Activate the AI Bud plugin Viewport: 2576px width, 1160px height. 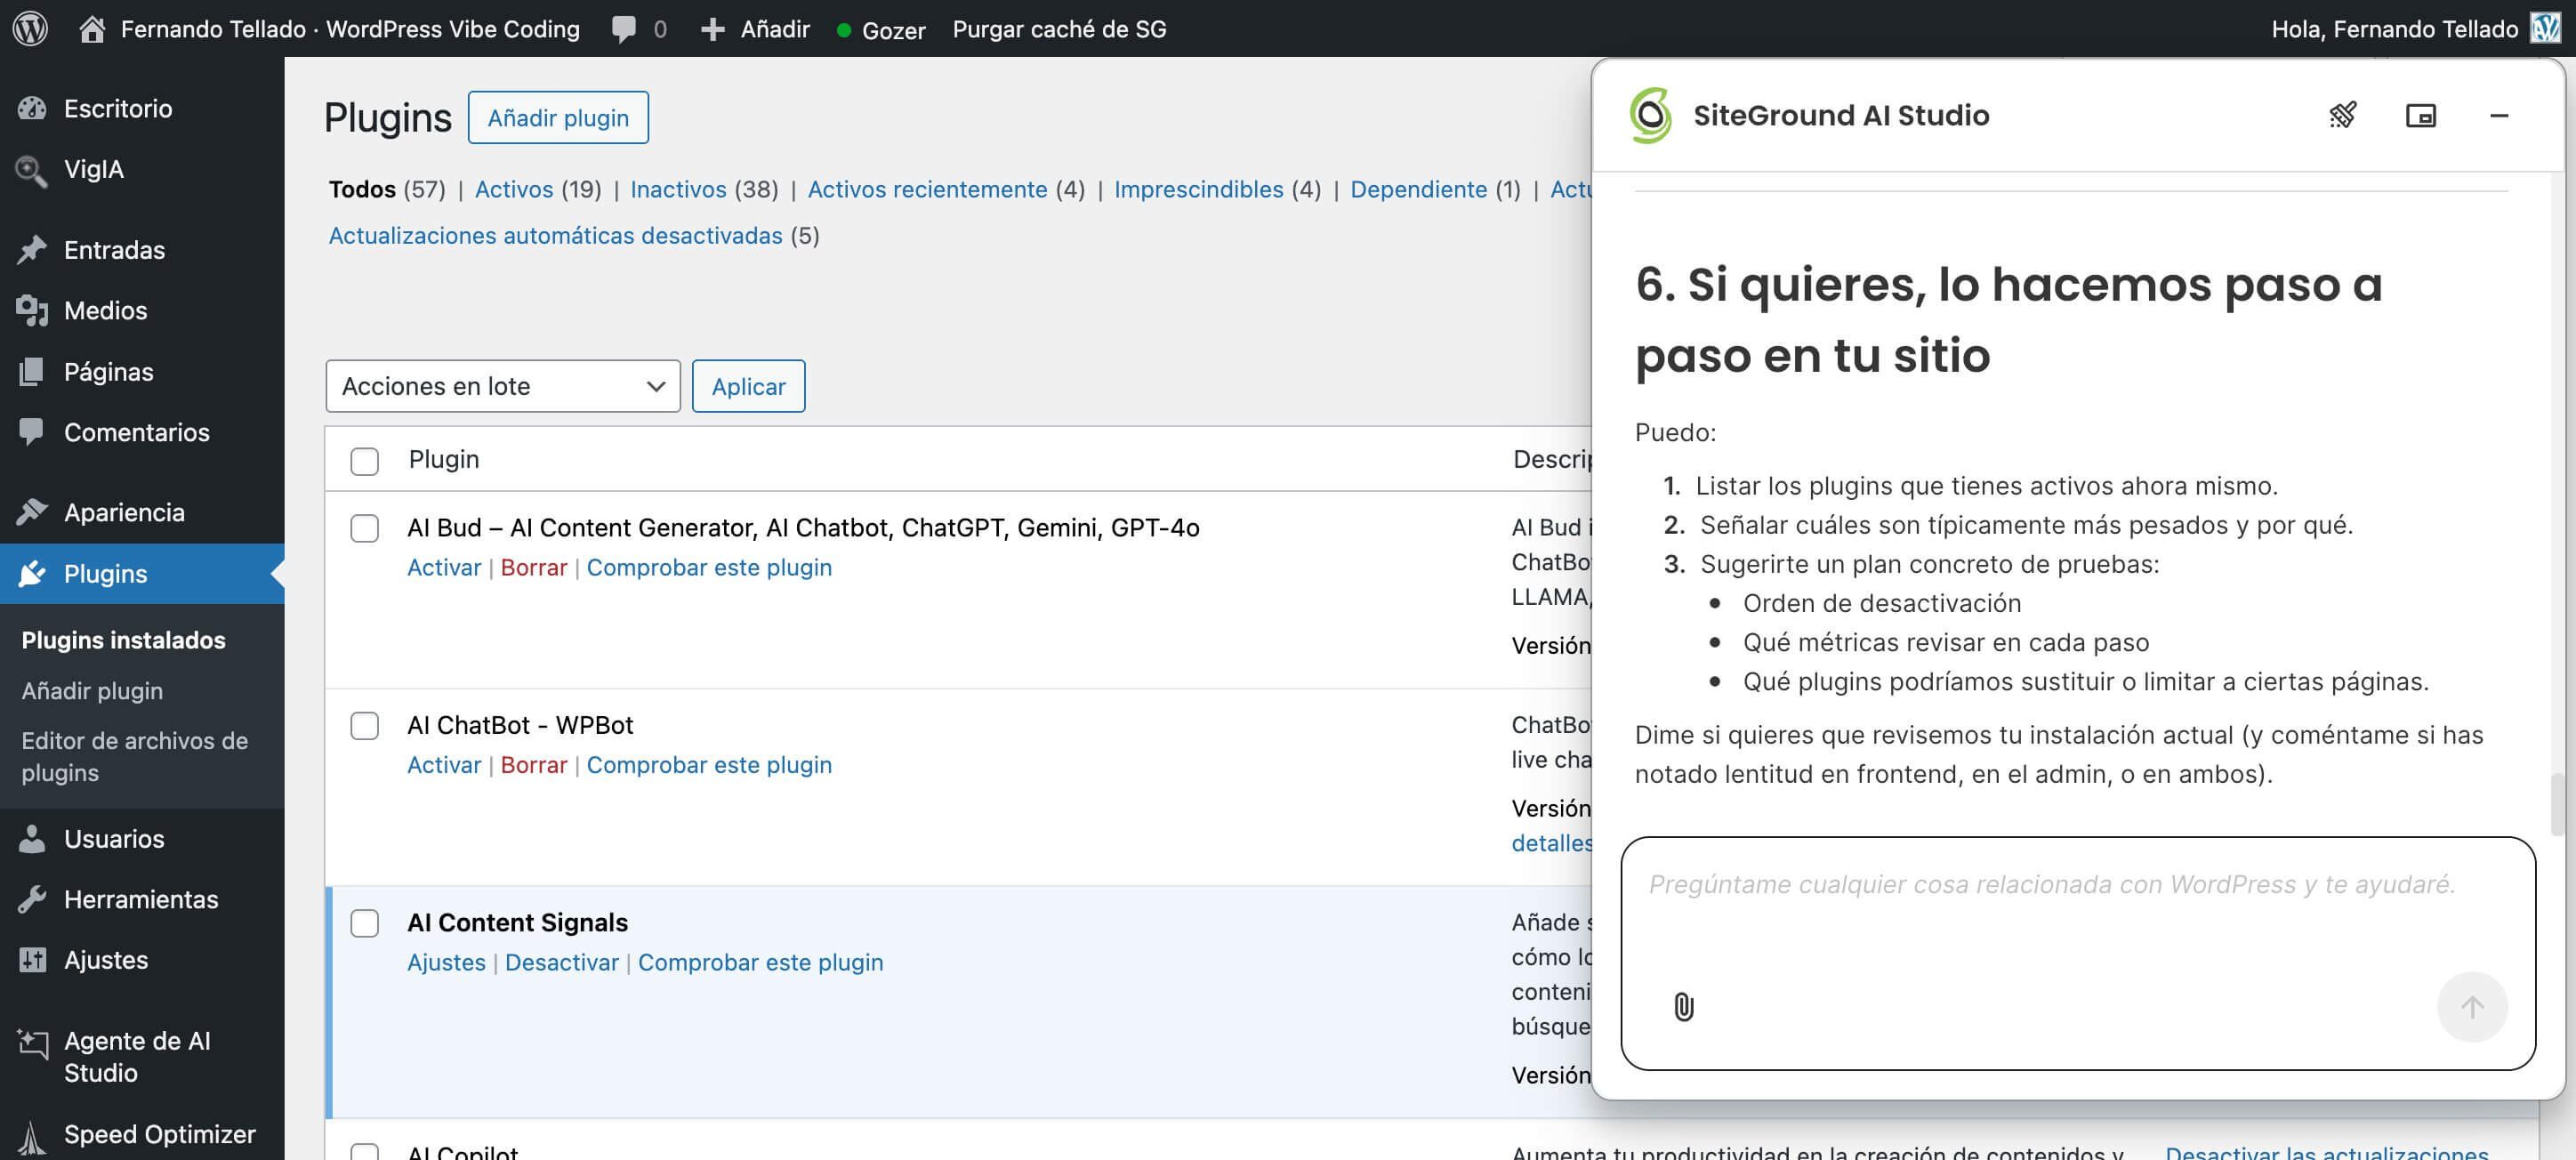coord(444,567)
